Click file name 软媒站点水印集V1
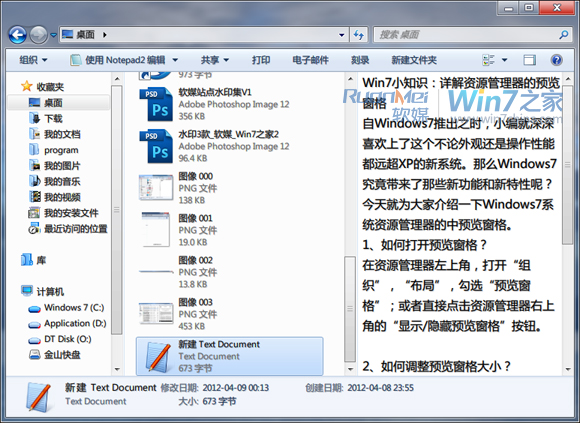 coord(215,92)
